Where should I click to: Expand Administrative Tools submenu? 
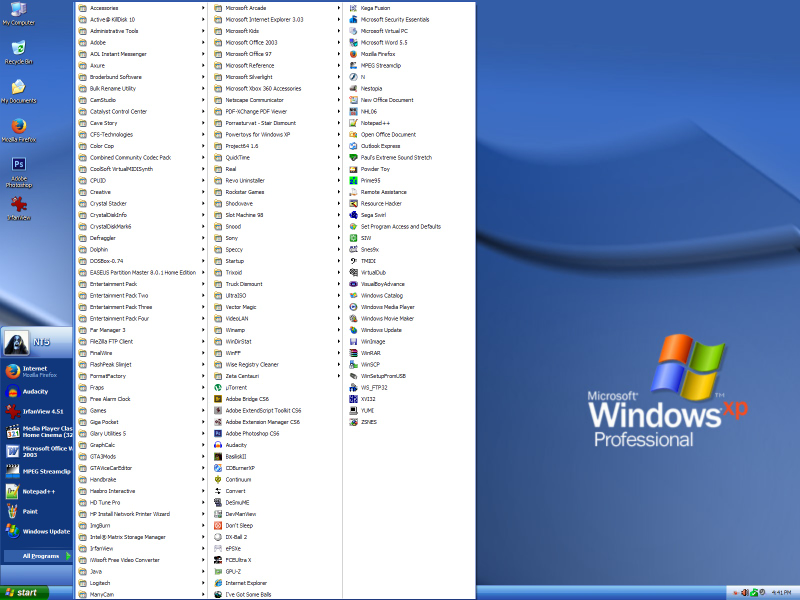pyautogui.click(x=141, y=31)
